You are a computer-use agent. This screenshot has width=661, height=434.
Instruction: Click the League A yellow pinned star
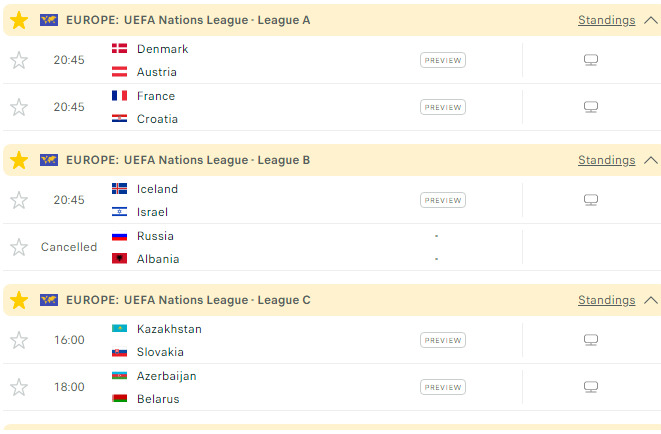pos(19,20)
